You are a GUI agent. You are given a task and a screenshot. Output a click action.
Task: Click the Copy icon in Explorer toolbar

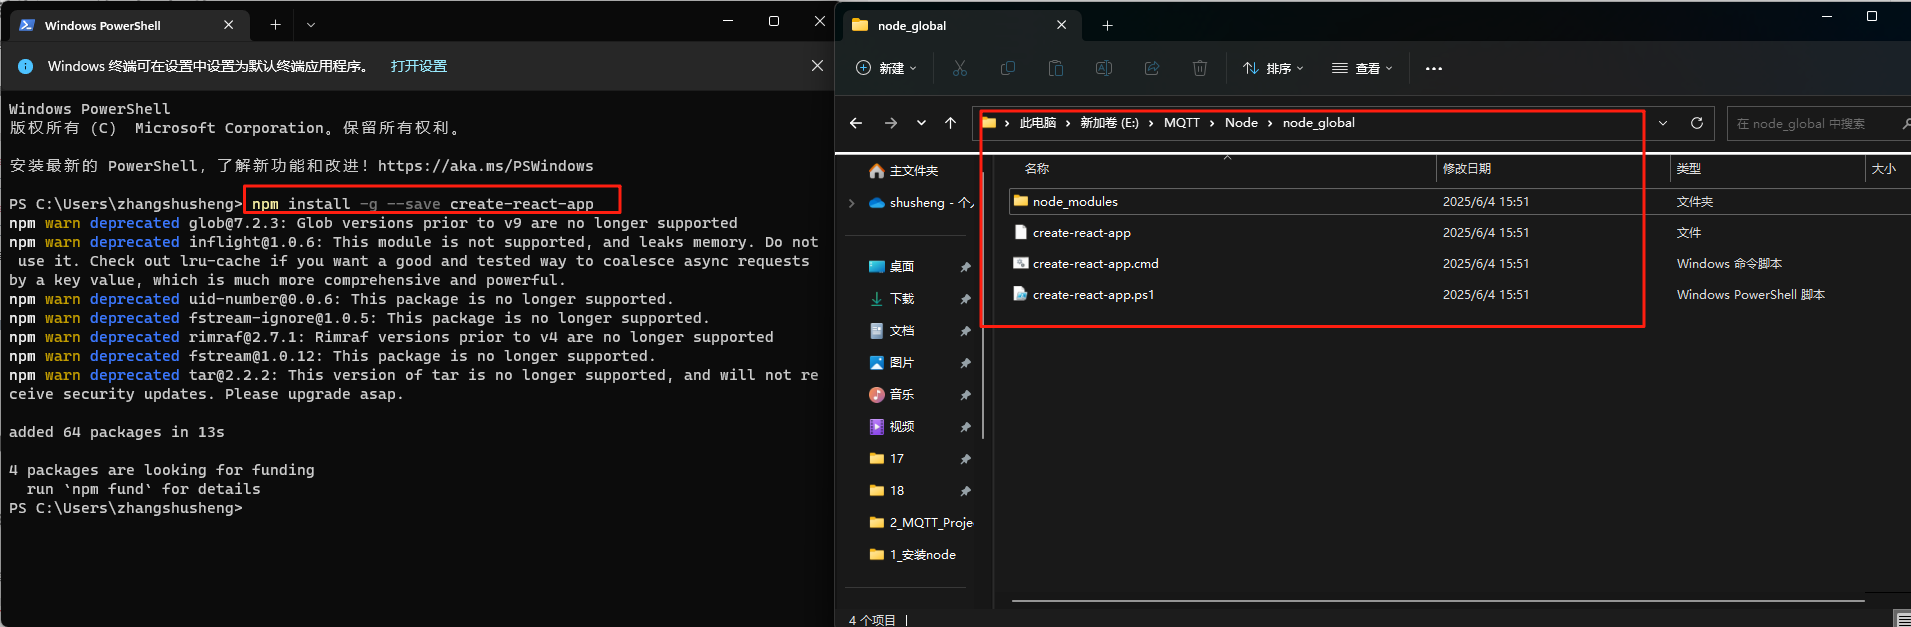pos(1008,68)
